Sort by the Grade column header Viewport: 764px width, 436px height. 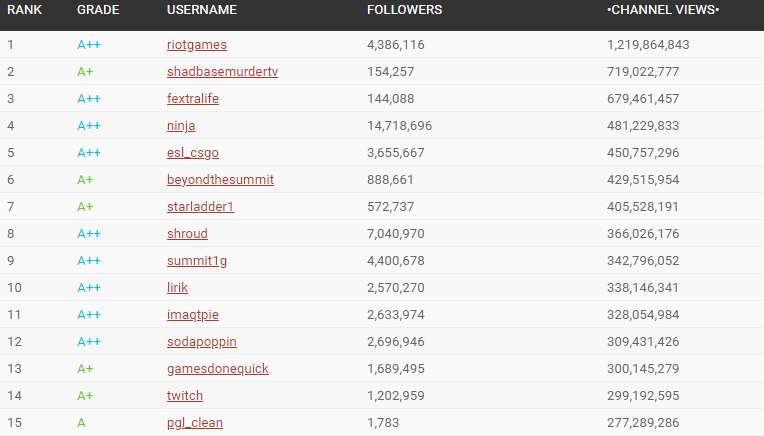click(x=98, y=10)
